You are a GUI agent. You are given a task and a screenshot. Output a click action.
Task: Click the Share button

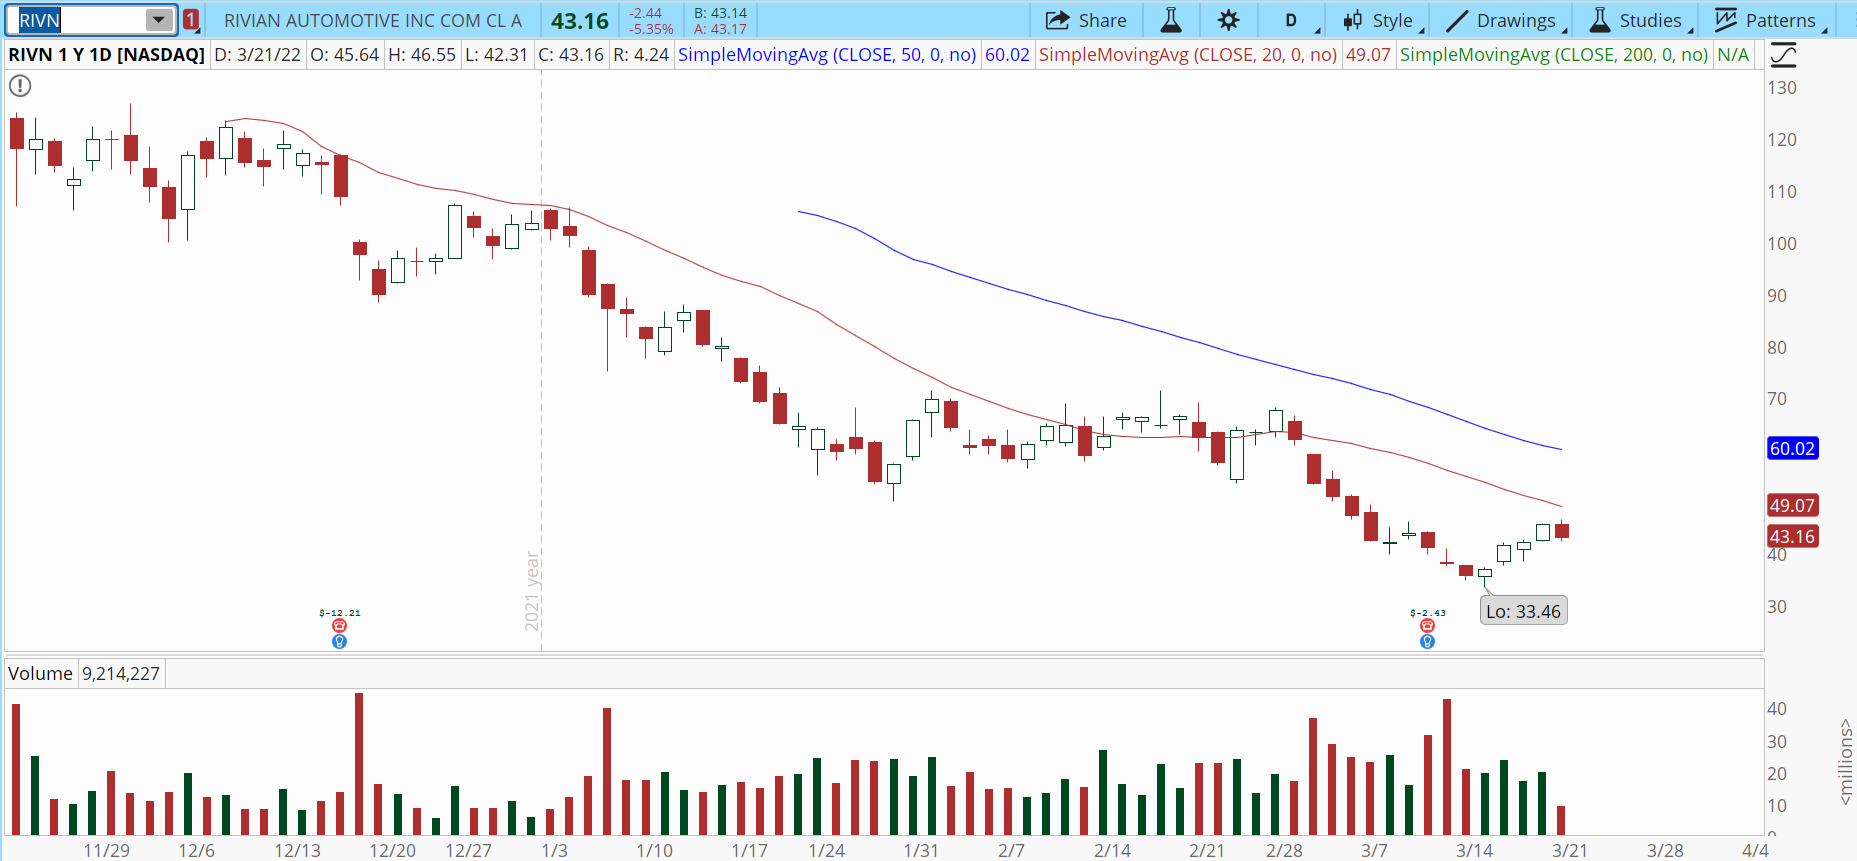pyautogui.click(x=1086, y=20)
